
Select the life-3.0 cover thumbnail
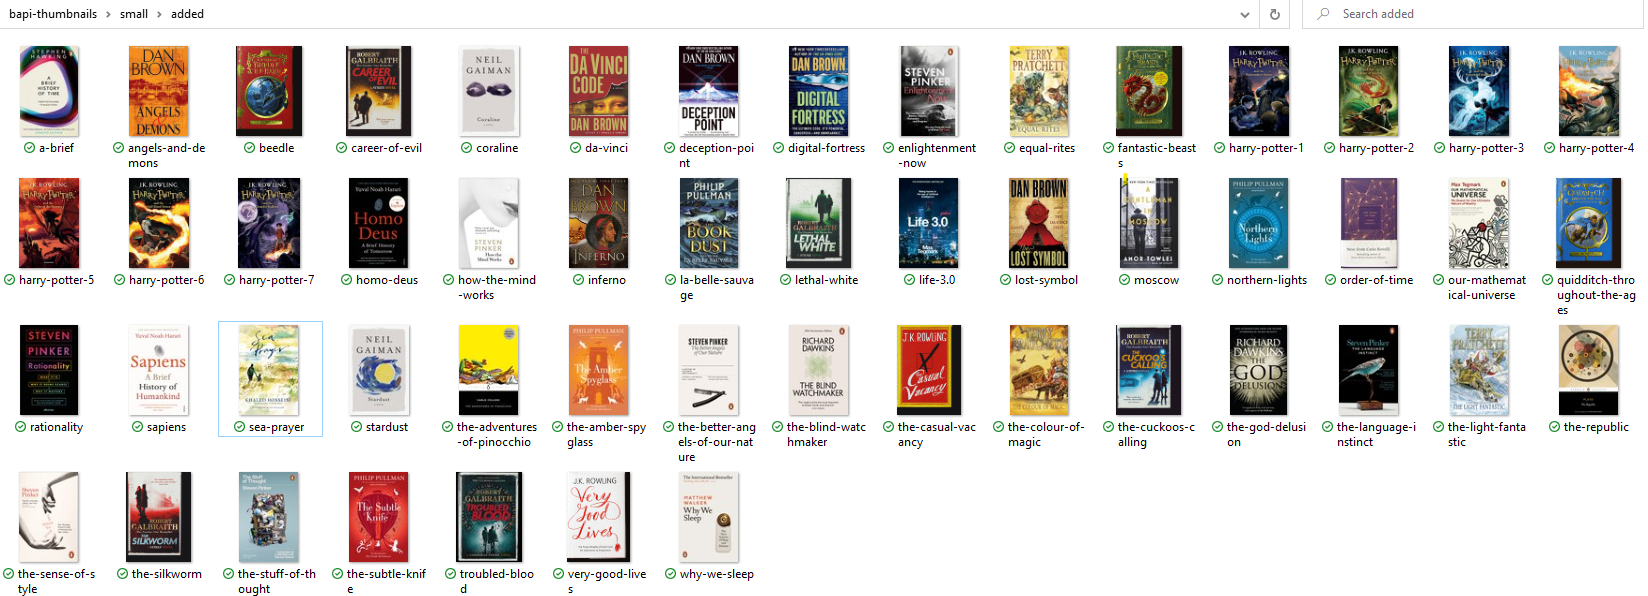pyautogui.click(x=929, y=223)
